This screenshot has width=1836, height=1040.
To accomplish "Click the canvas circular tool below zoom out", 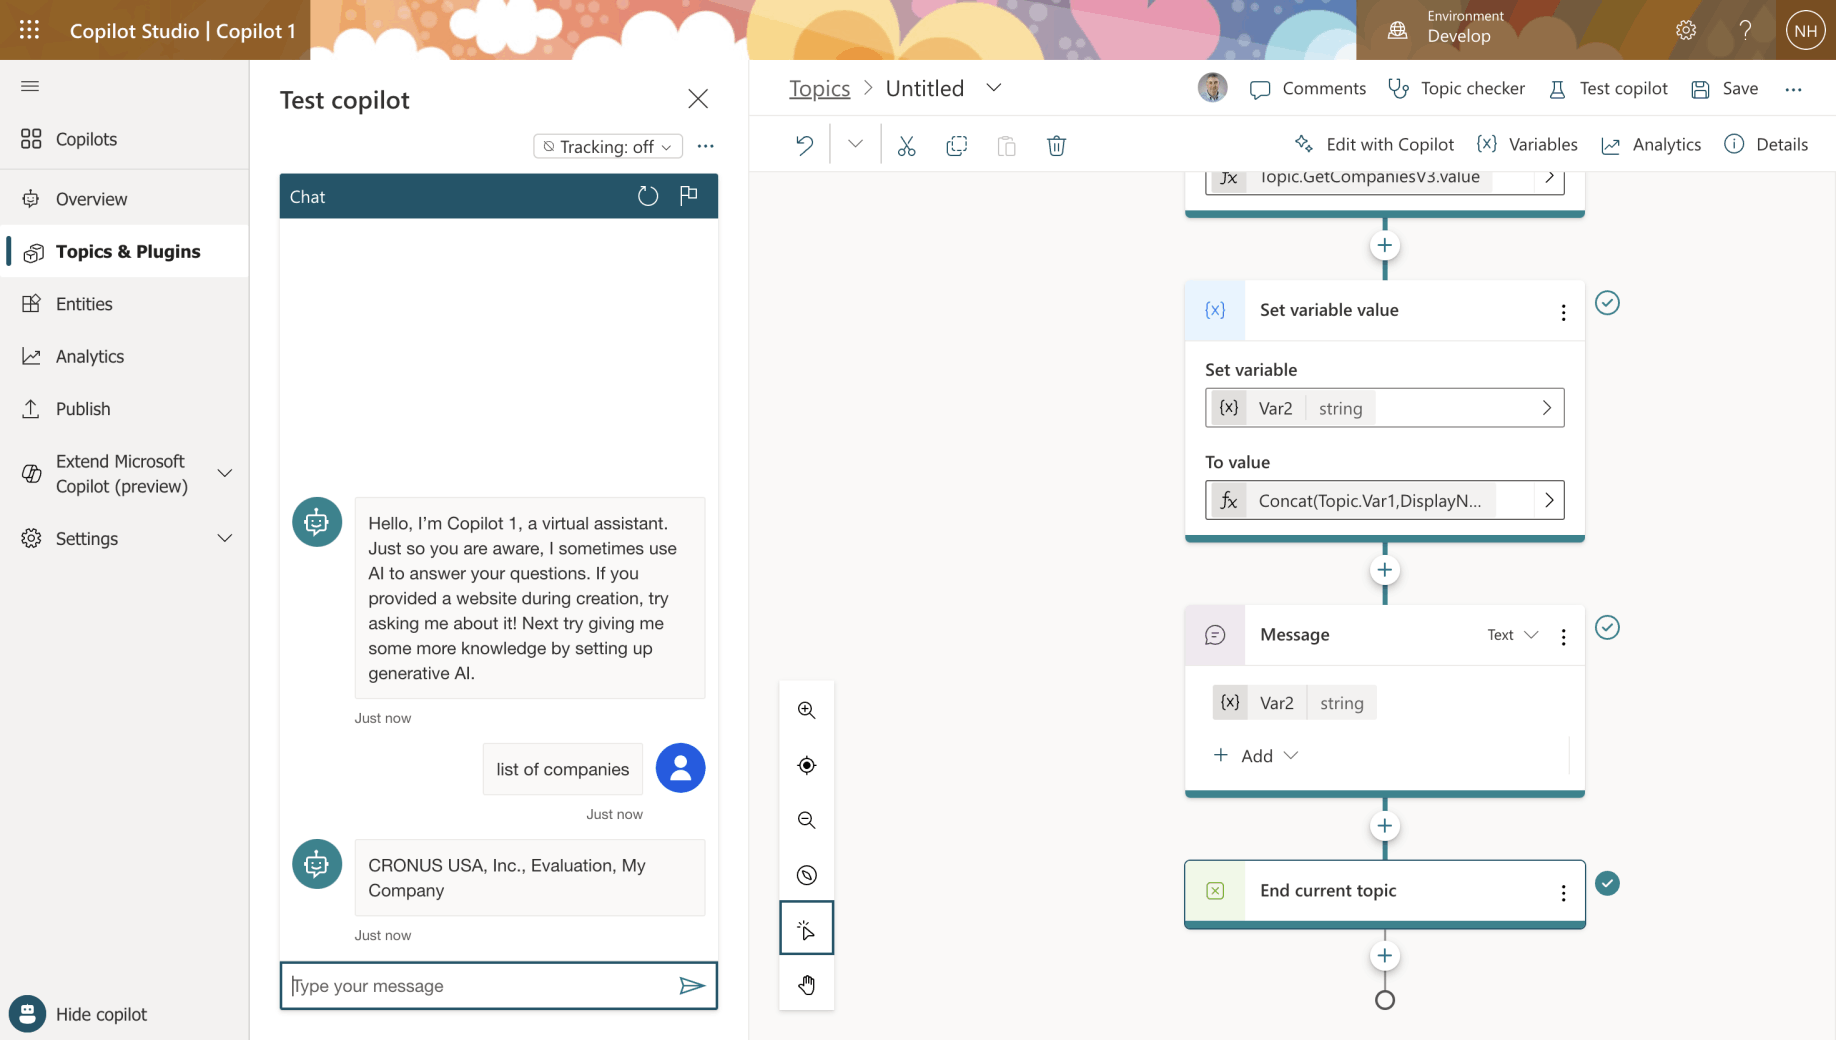I will click(807, 875).
